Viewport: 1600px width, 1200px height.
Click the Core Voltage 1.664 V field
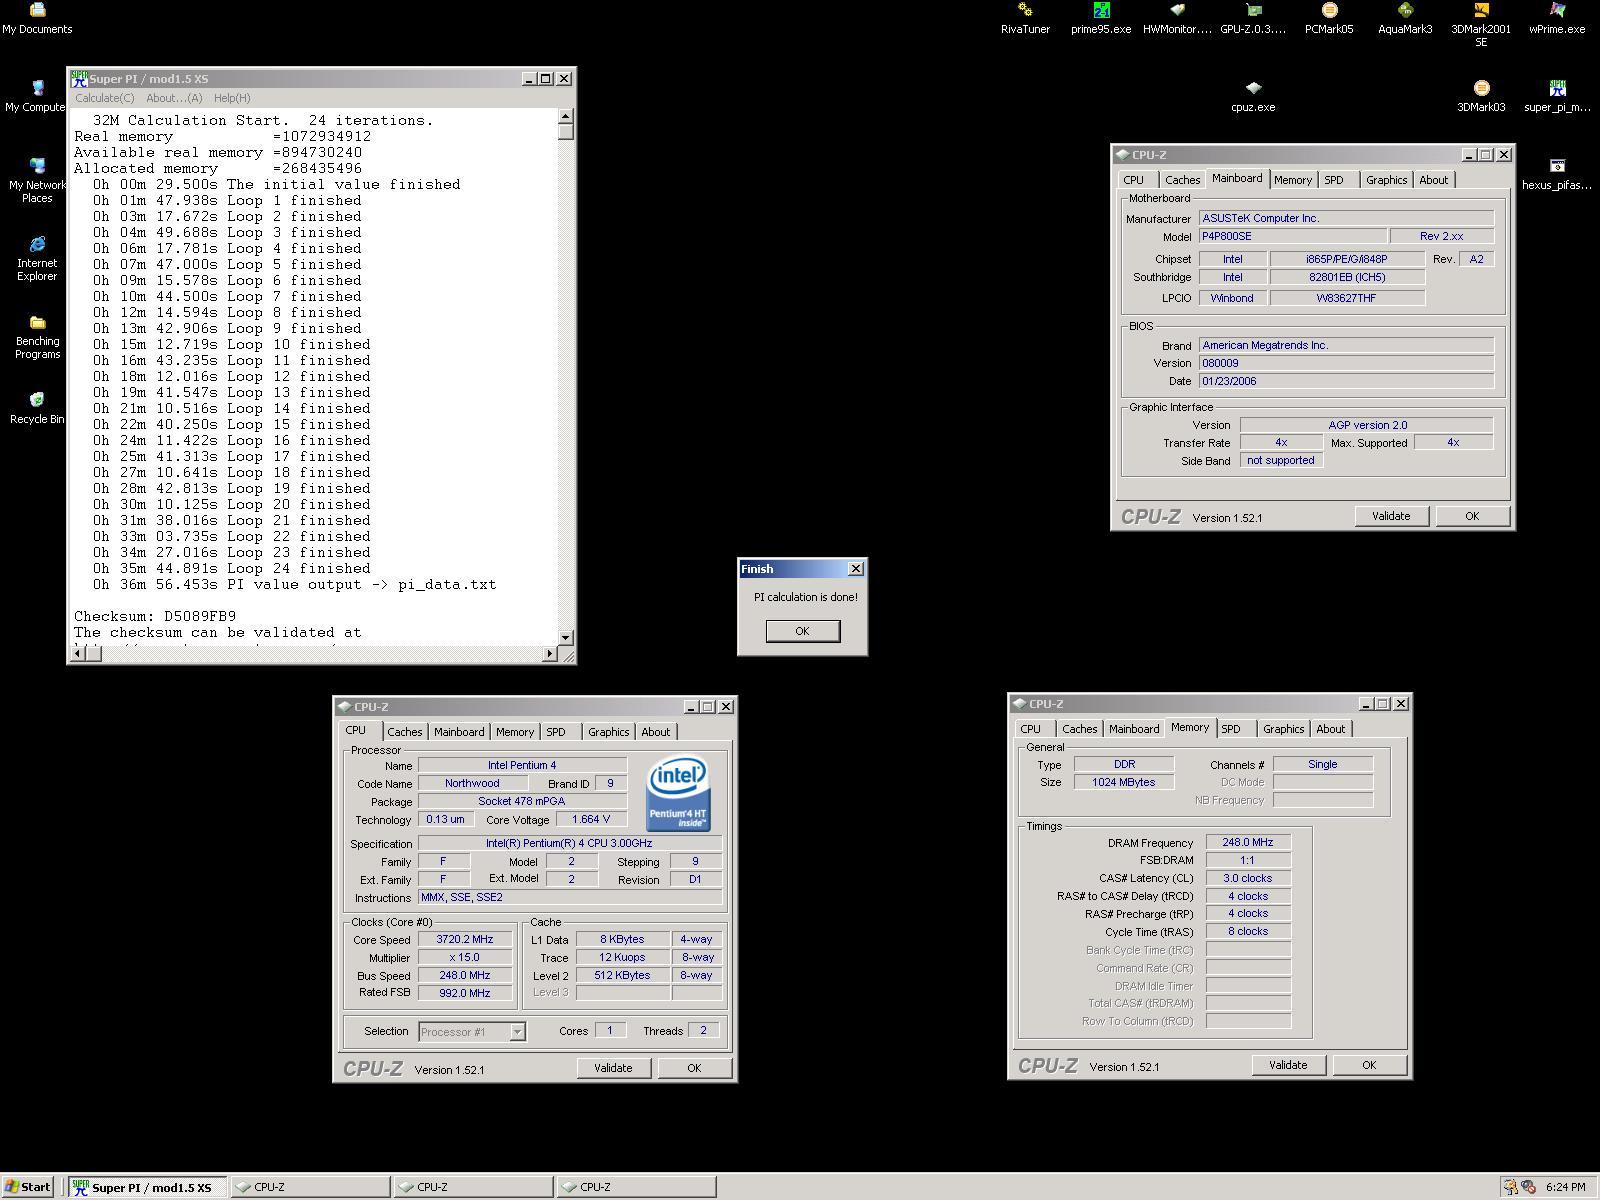591,820
